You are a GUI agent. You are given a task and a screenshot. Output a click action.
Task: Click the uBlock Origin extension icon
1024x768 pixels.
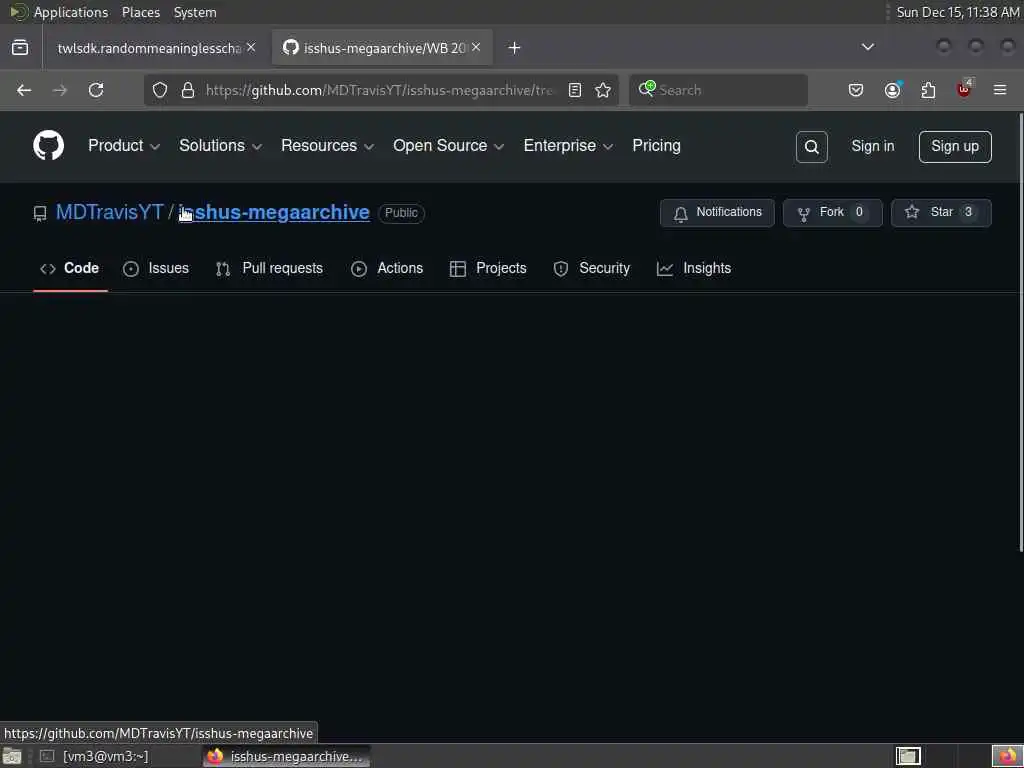point(964,89)
